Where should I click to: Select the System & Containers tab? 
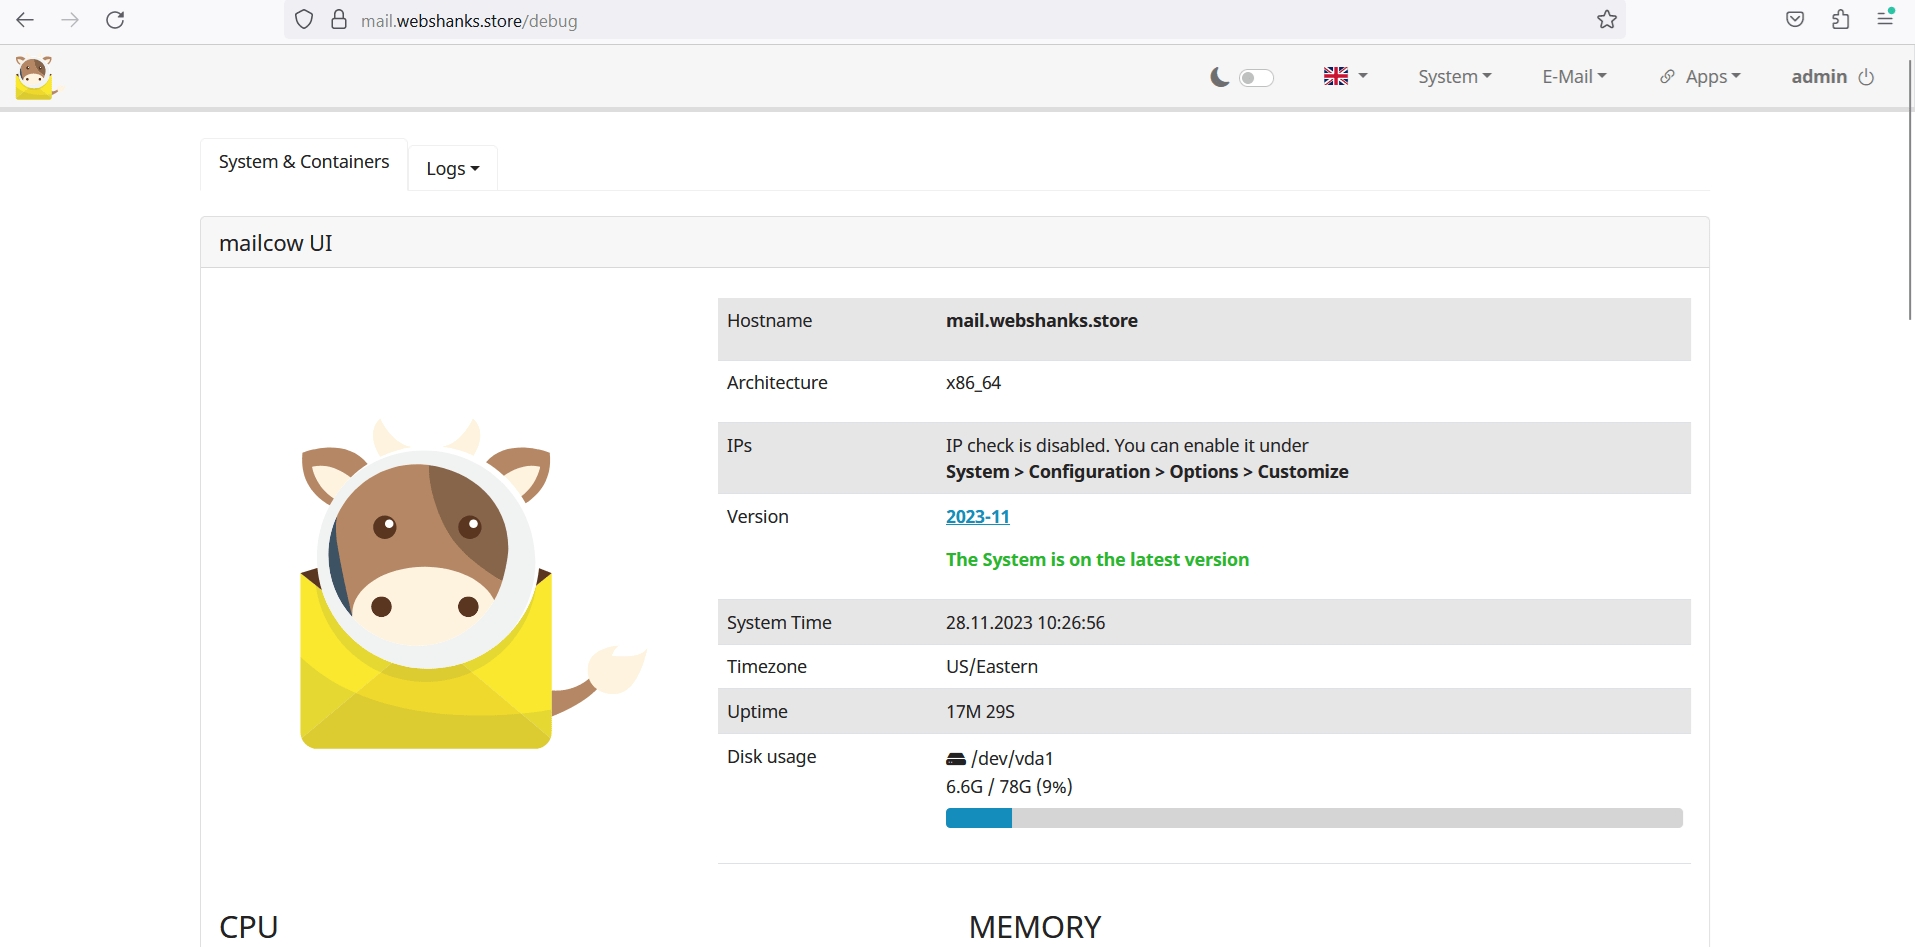[x=304, y=162]
